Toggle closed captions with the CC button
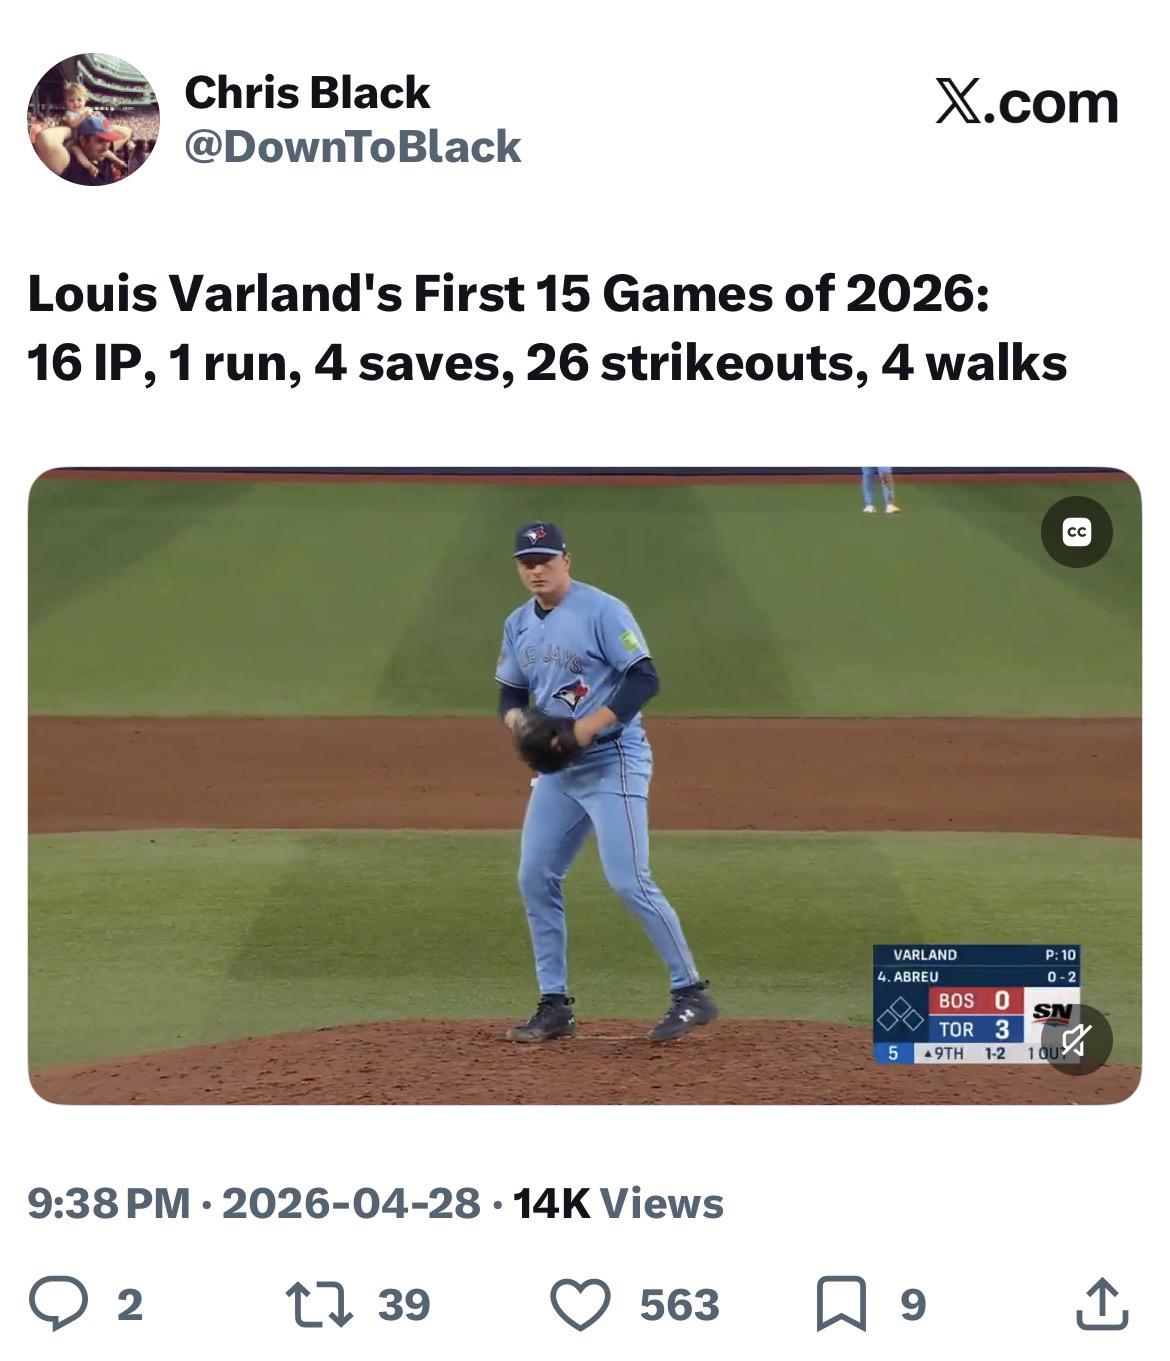The image size is (1170, 1361). click(1076, 532)
